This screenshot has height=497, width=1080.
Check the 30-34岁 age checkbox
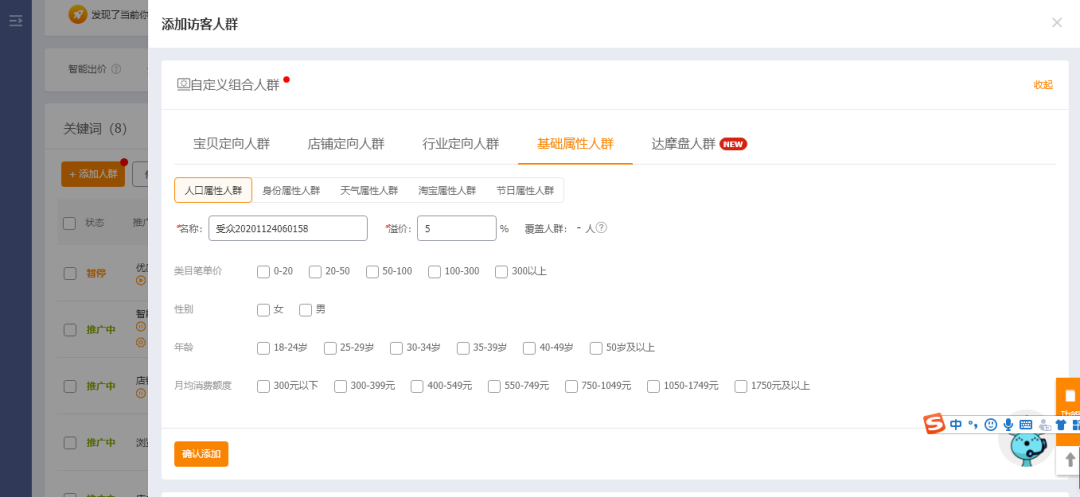[x=396, y=348]
